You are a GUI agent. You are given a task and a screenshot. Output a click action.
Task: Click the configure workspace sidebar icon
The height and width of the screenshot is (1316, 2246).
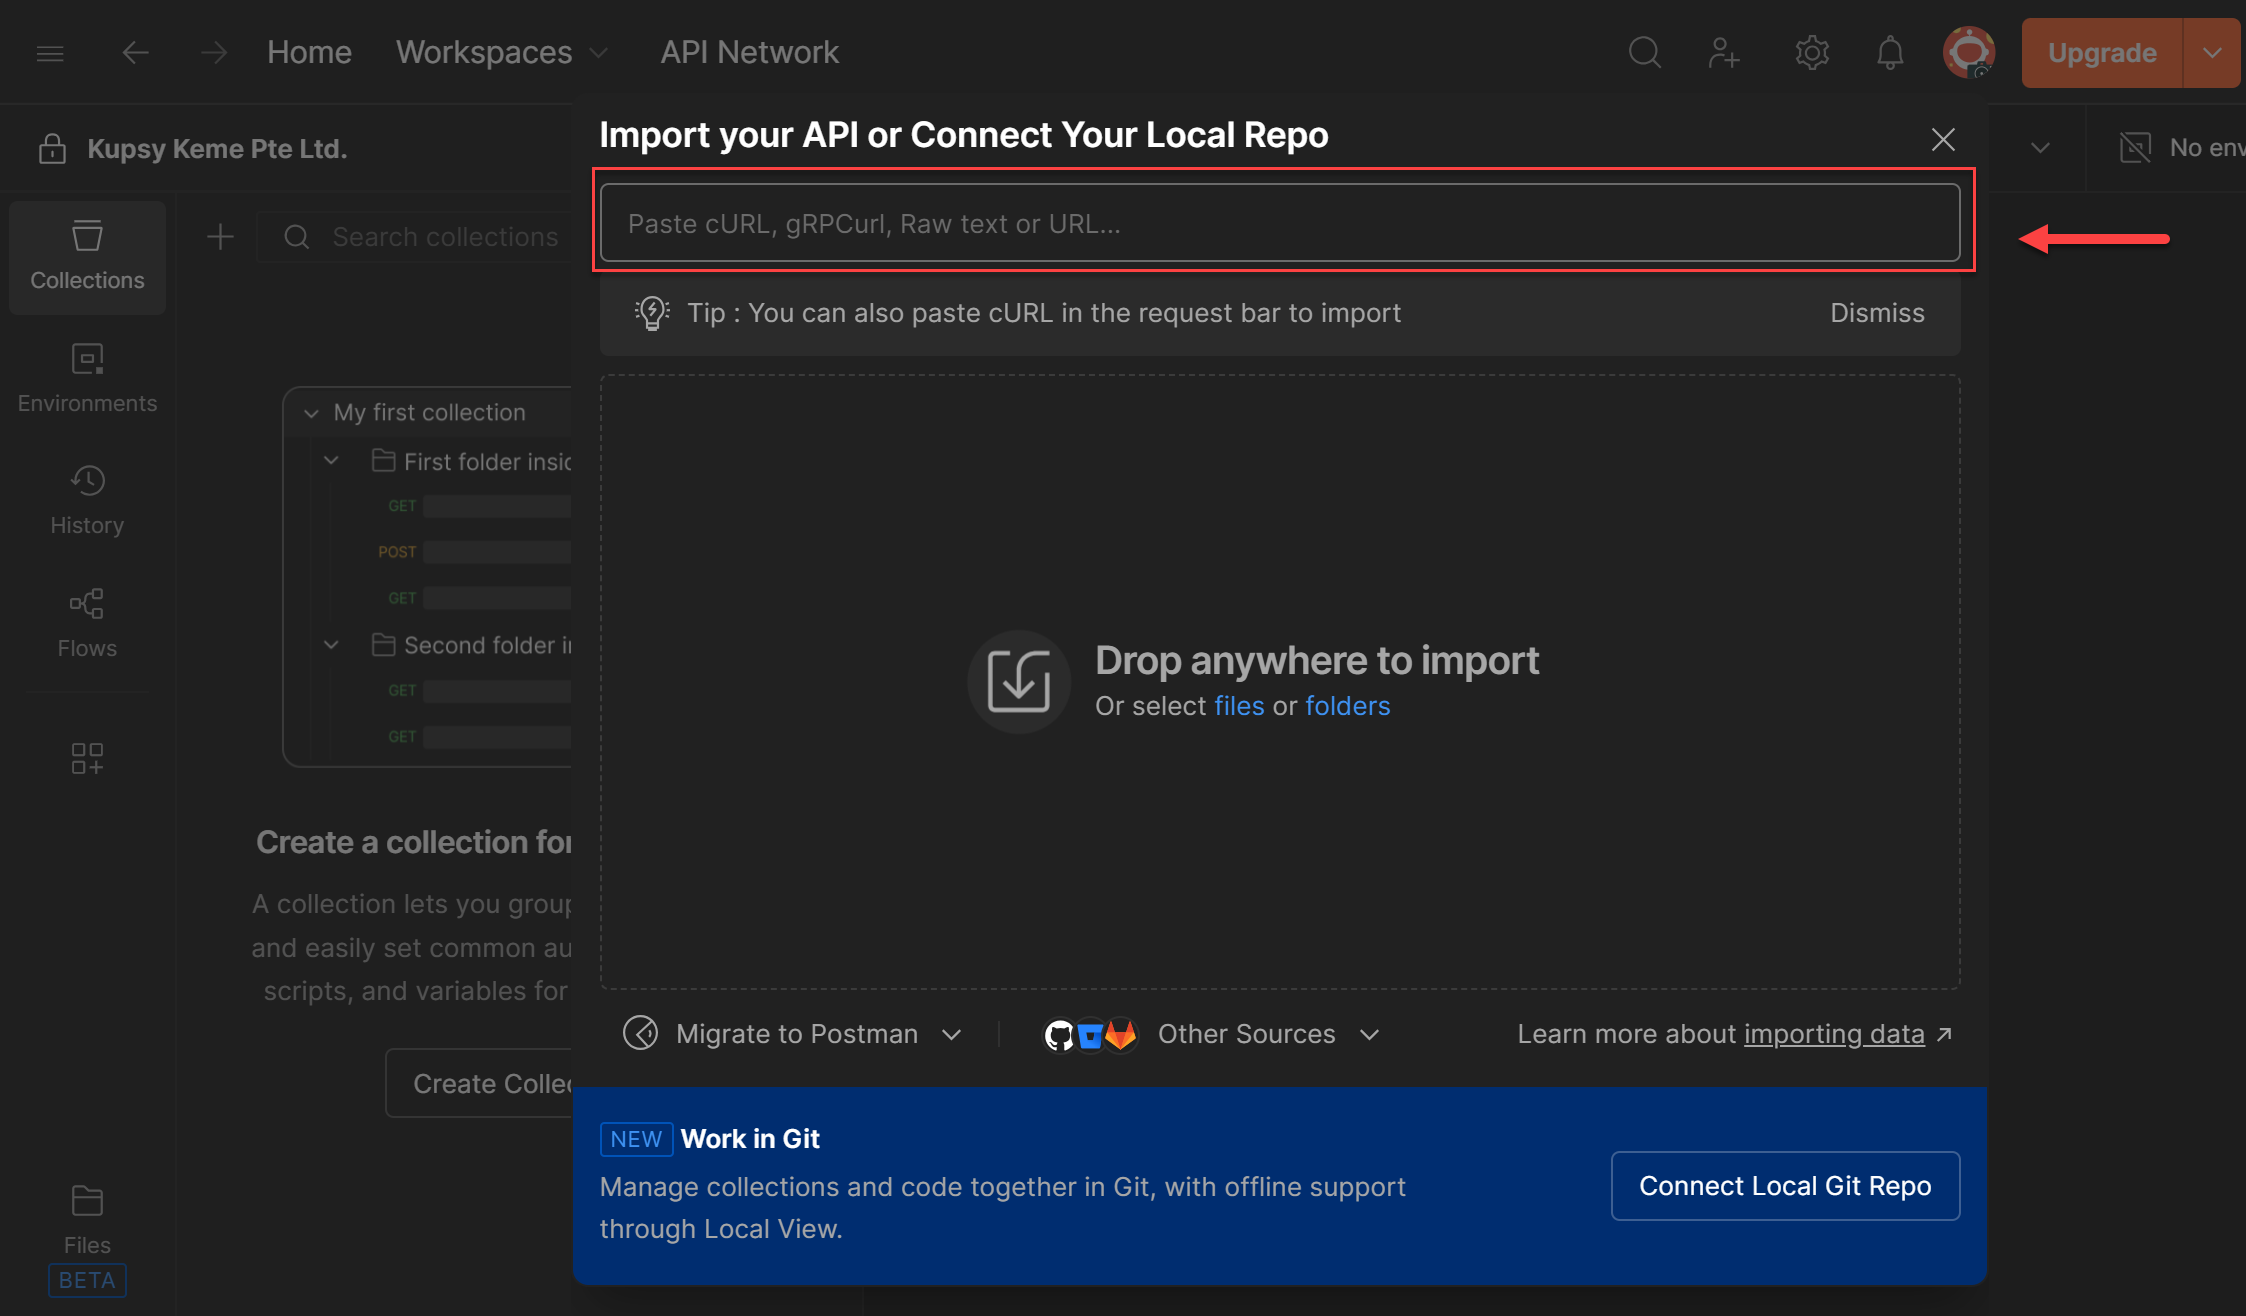(87, 758)
